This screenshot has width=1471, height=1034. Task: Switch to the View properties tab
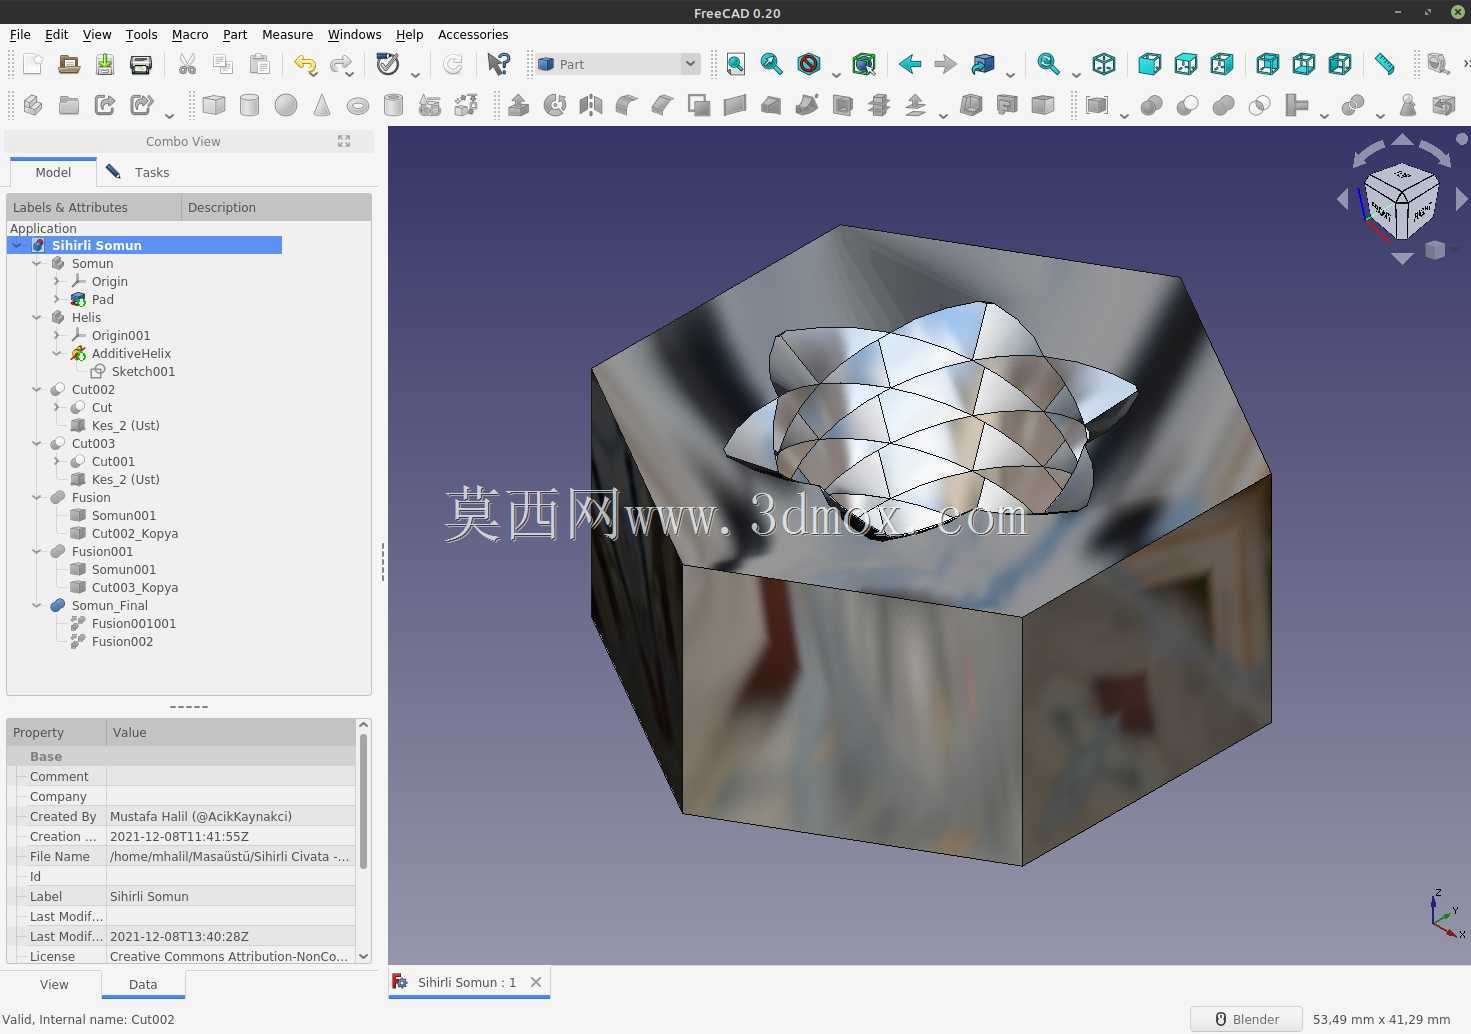54,984
